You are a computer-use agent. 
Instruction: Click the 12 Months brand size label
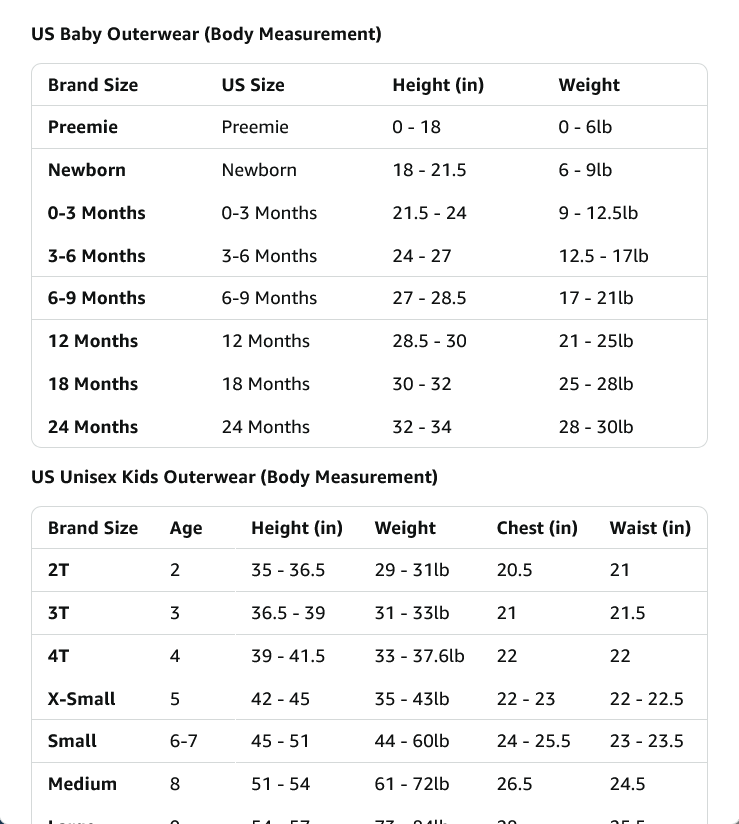(93, 341)
